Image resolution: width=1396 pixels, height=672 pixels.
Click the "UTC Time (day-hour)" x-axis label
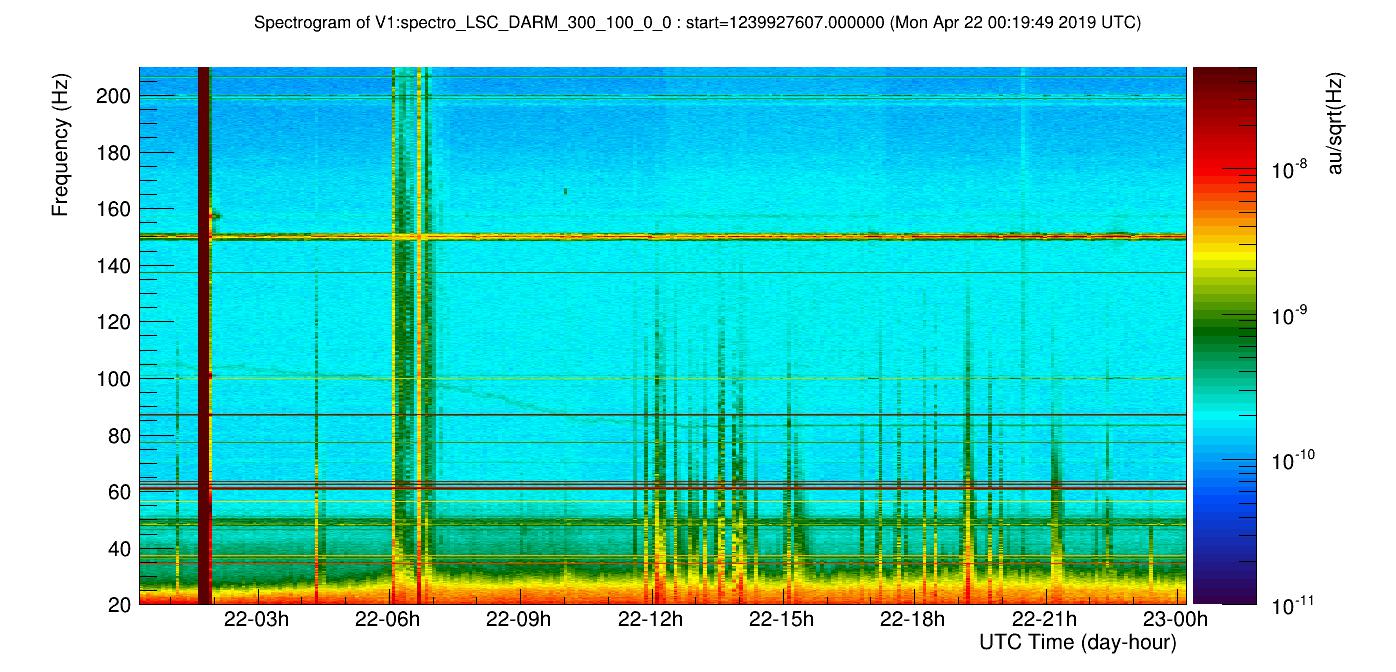(x=1077, y=642)
